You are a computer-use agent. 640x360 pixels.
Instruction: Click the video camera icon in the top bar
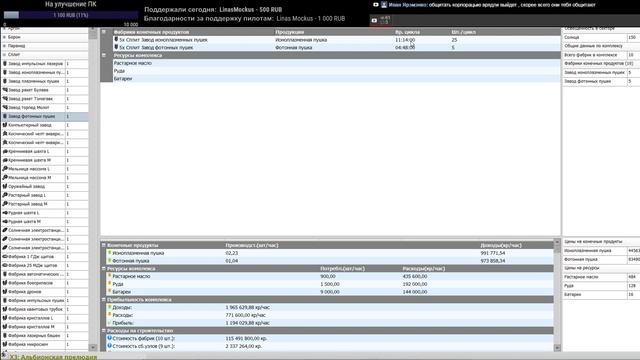click(376, 5)
